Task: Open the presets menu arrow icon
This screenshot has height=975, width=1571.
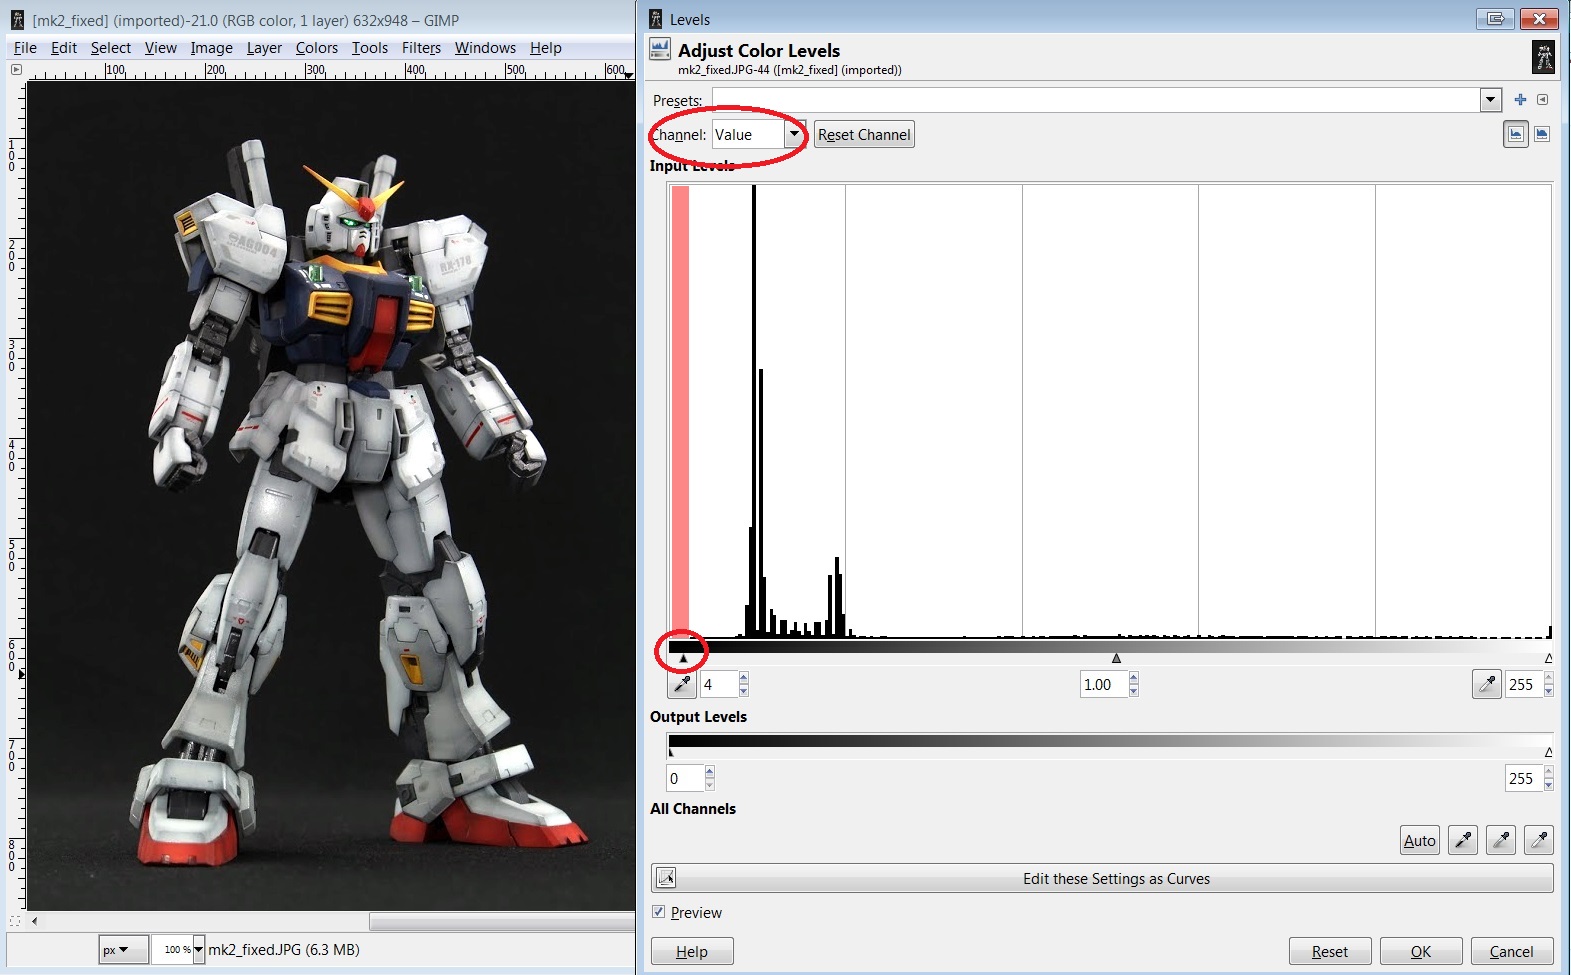Action: pyautogui.click(x=1542, y=100)
